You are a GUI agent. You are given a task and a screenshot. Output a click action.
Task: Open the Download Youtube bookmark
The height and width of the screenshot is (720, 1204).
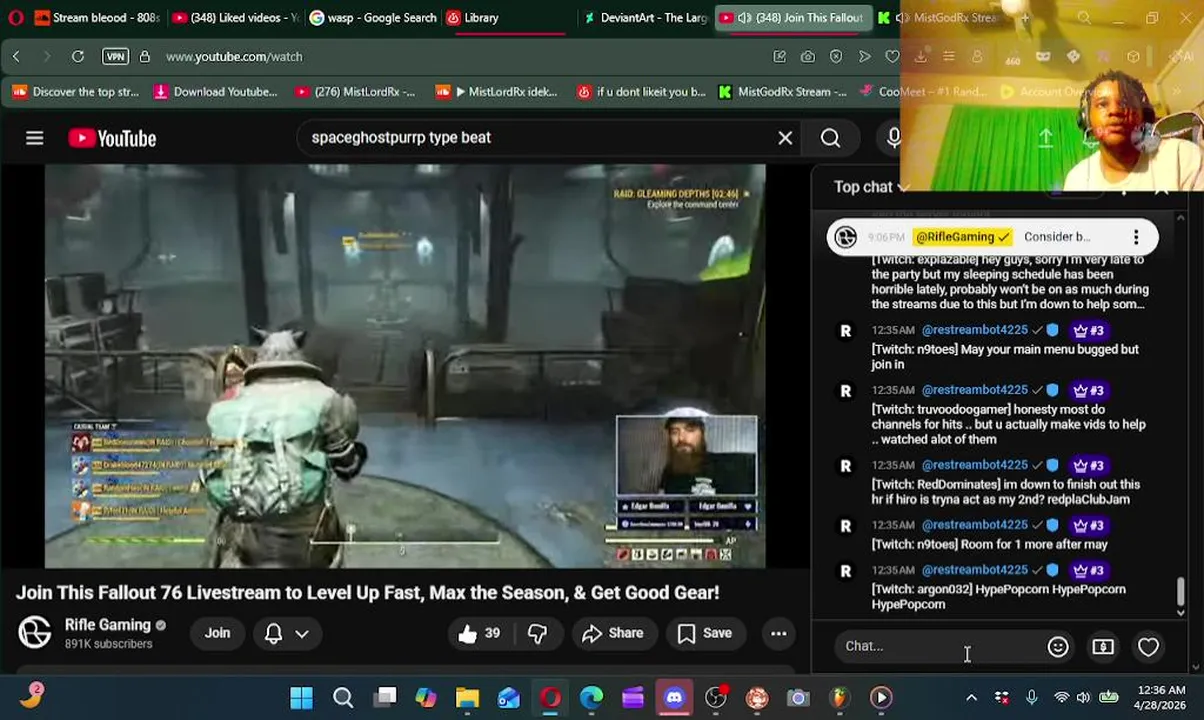click(215, 92)
